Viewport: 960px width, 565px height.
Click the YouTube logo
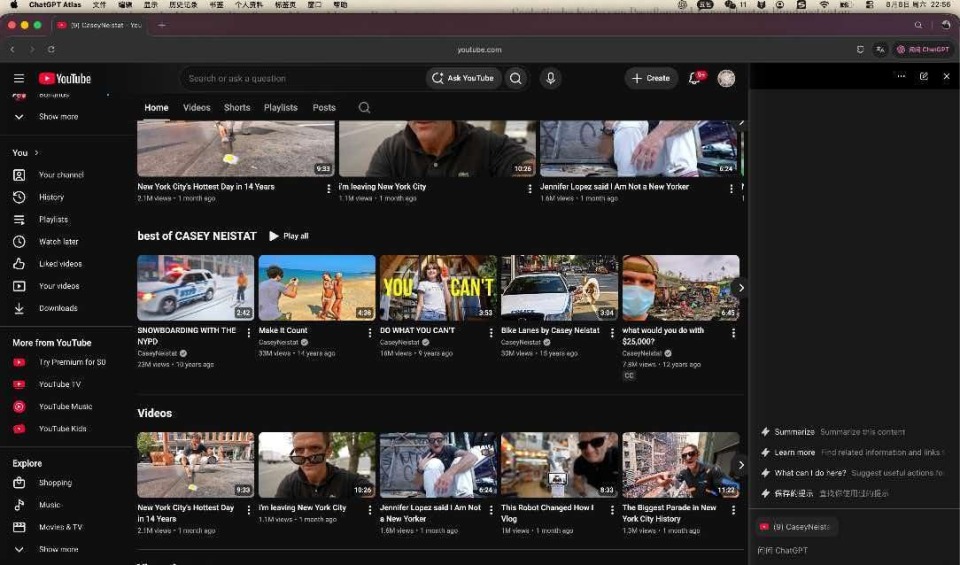click(x=64, y=78)
